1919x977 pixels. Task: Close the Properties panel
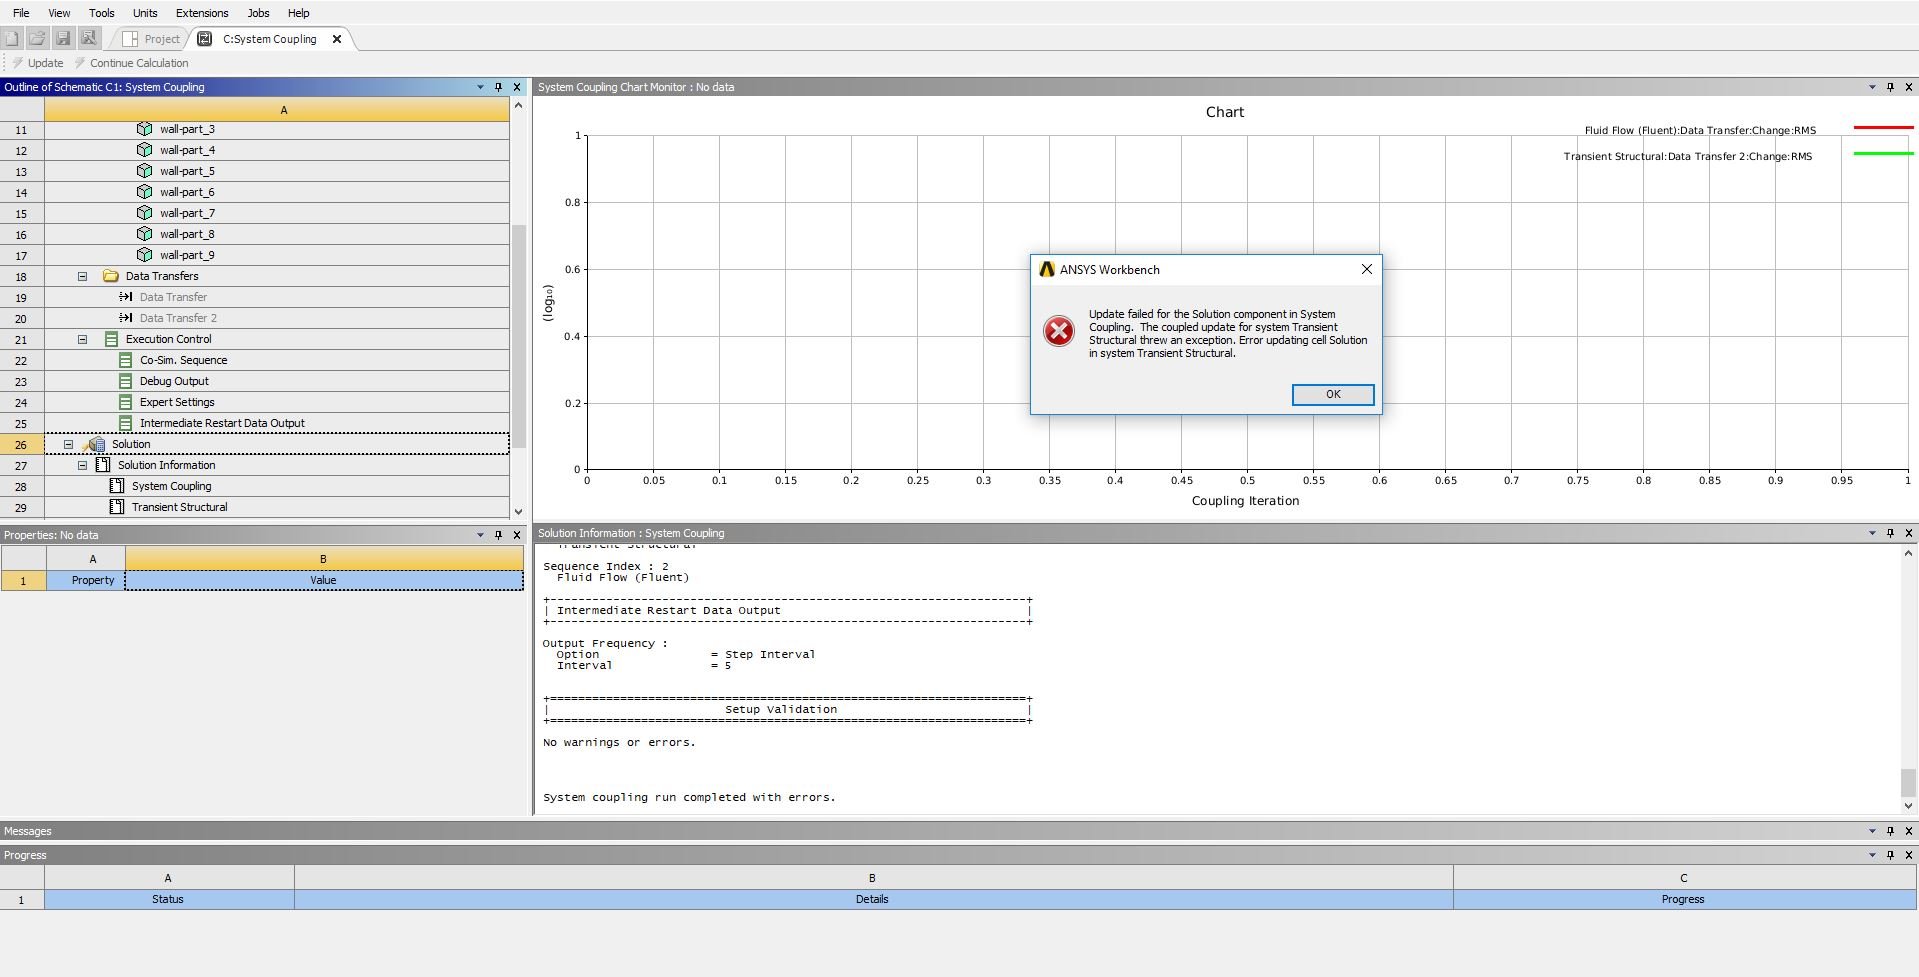pyautogui.click(x=516, y=535)
